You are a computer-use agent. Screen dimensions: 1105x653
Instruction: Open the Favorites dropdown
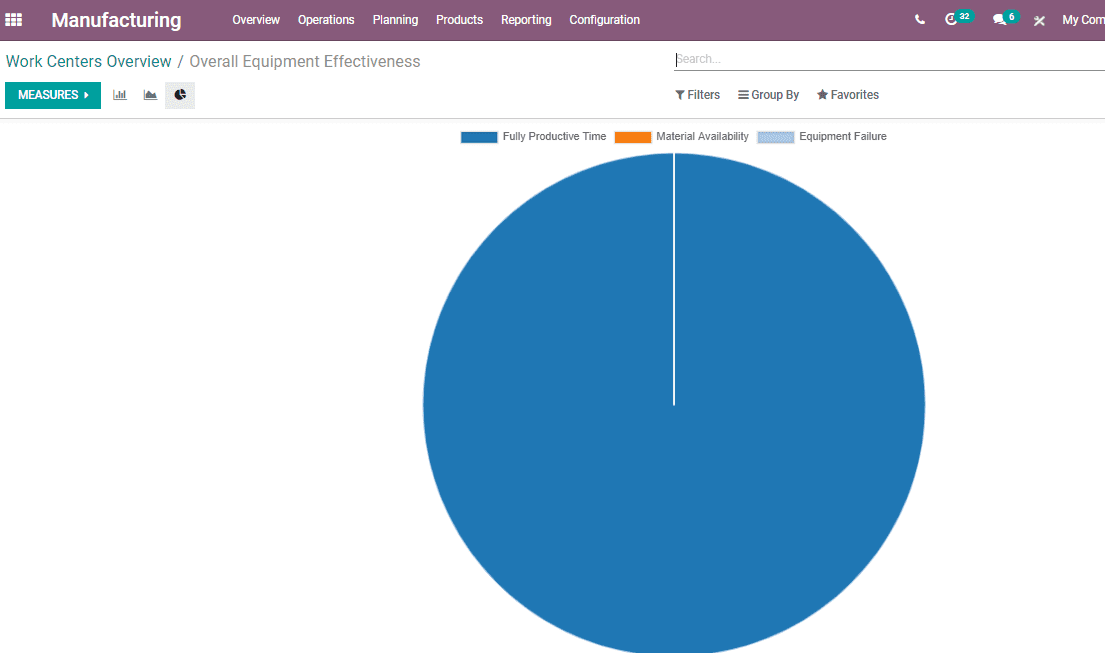point(848,94)
